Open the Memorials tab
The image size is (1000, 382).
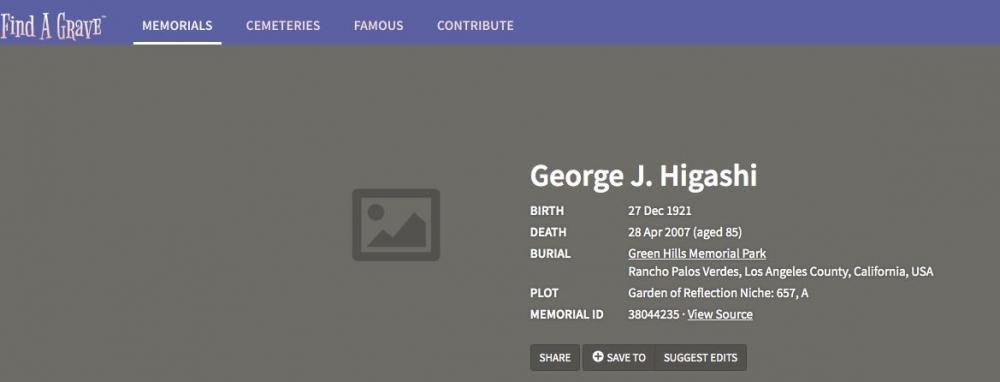(177, 26)
